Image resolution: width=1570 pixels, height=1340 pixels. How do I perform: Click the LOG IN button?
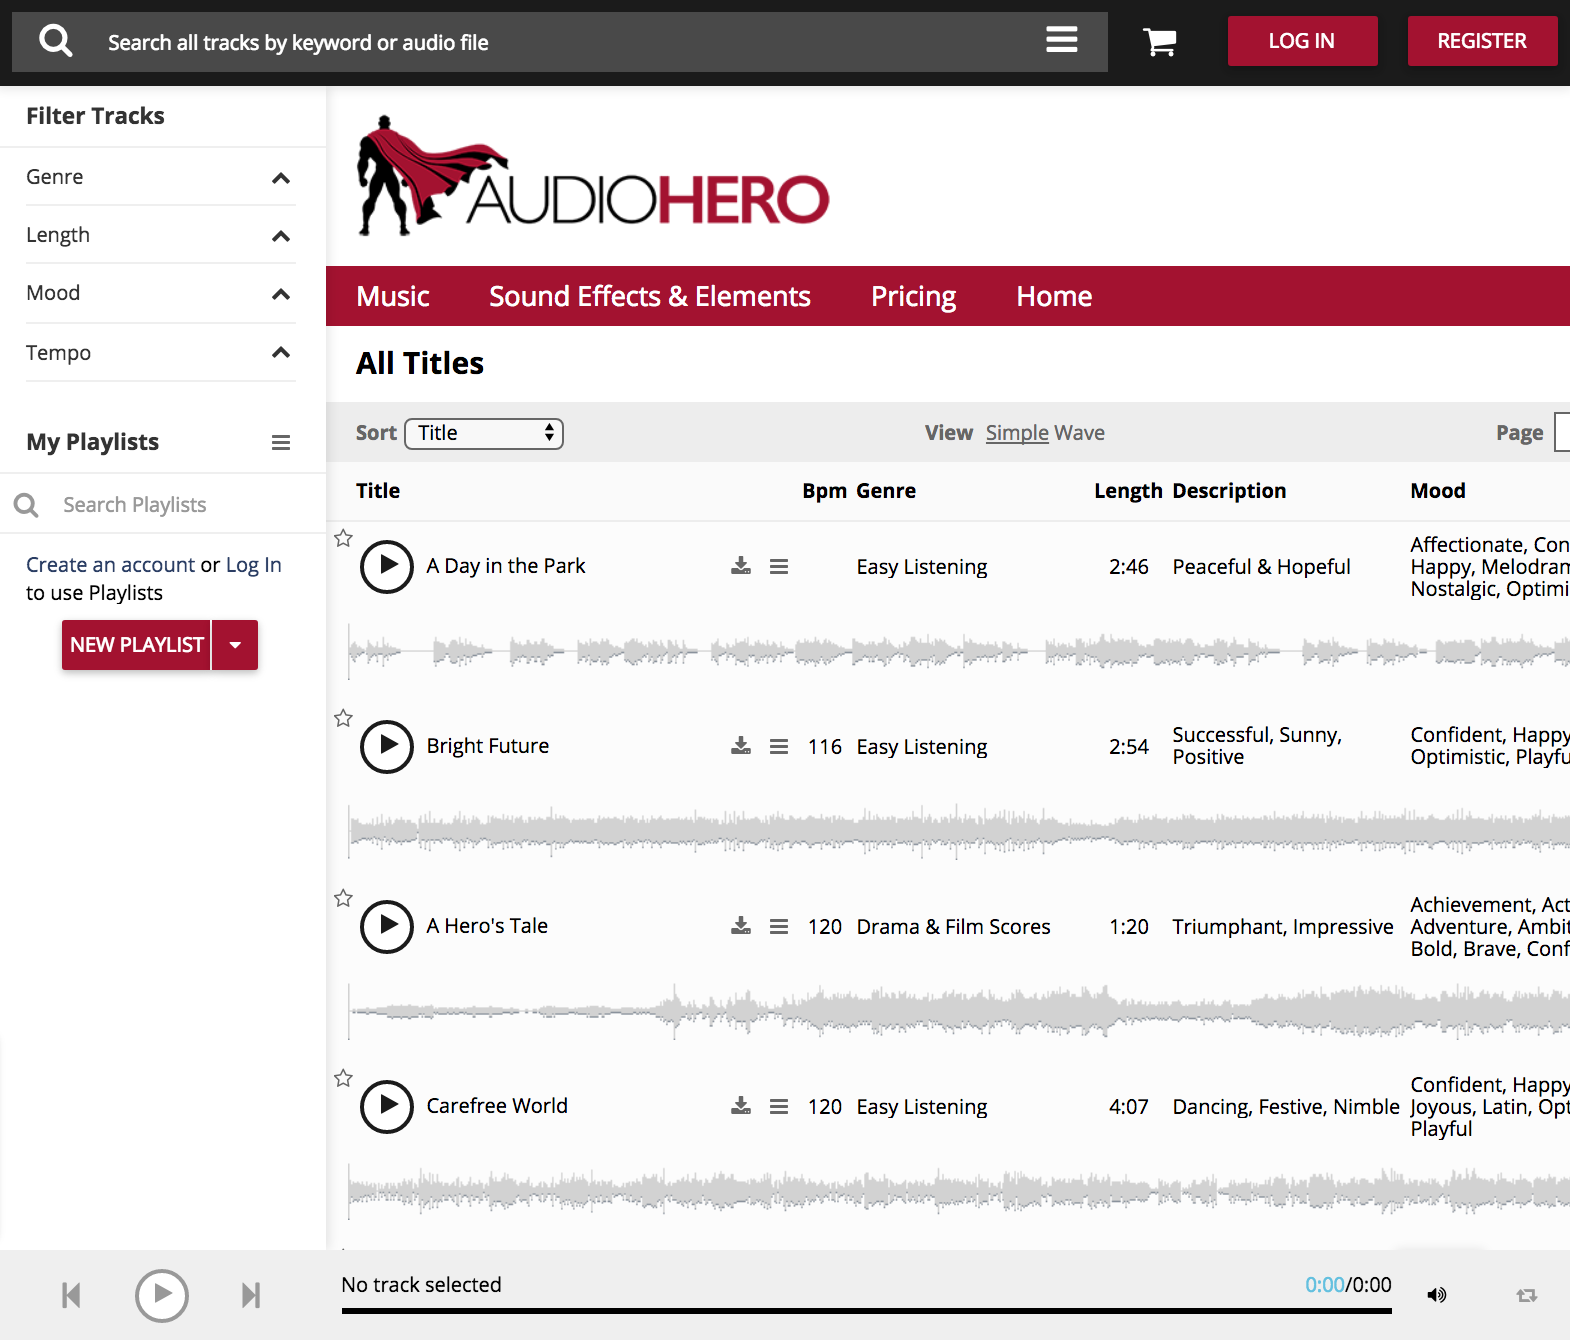click(x=1302, y=41)
